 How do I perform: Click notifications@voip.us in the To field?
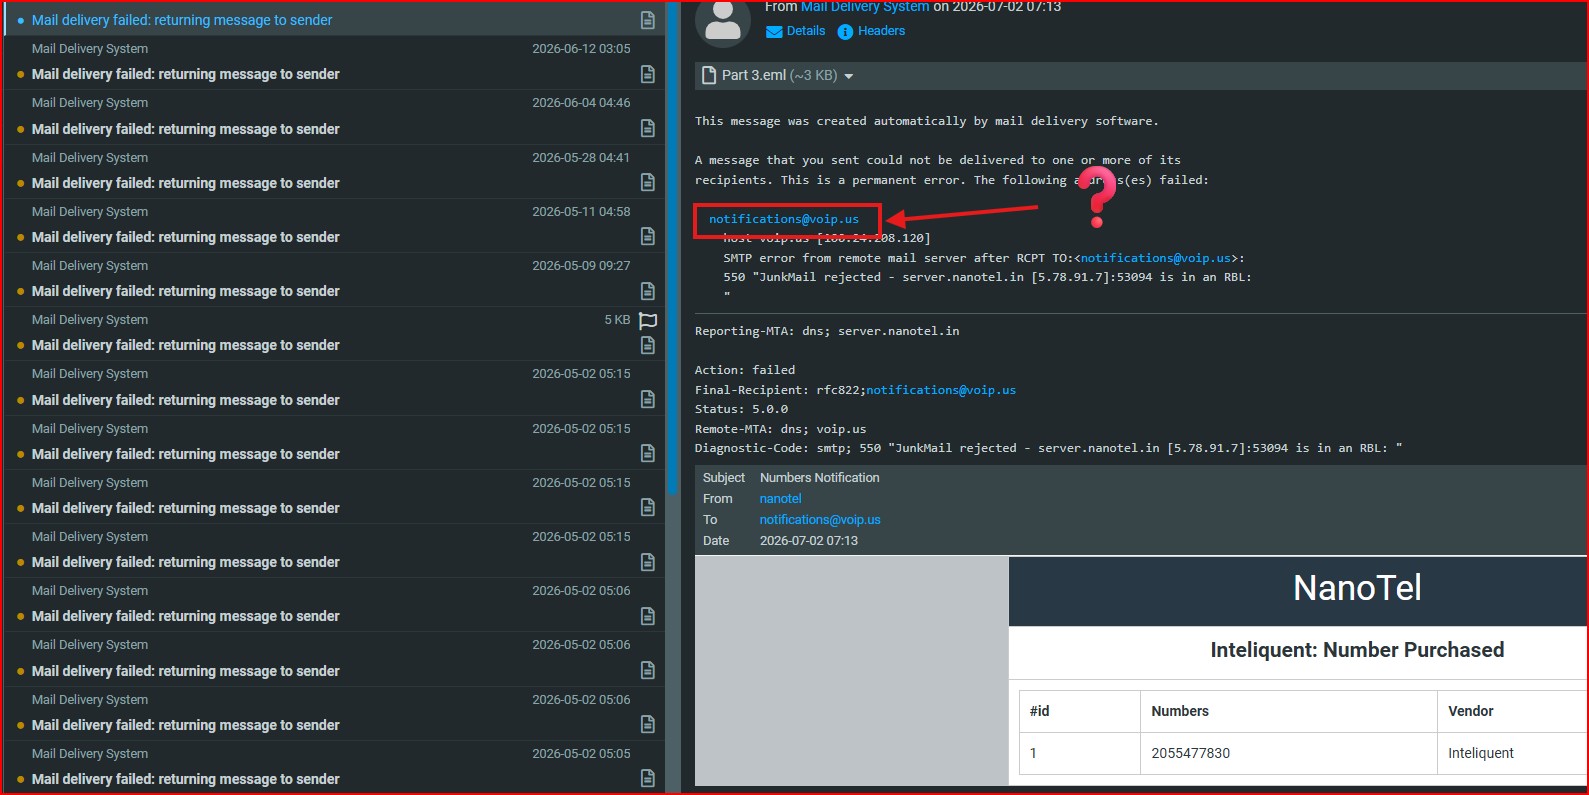[820, 520]
